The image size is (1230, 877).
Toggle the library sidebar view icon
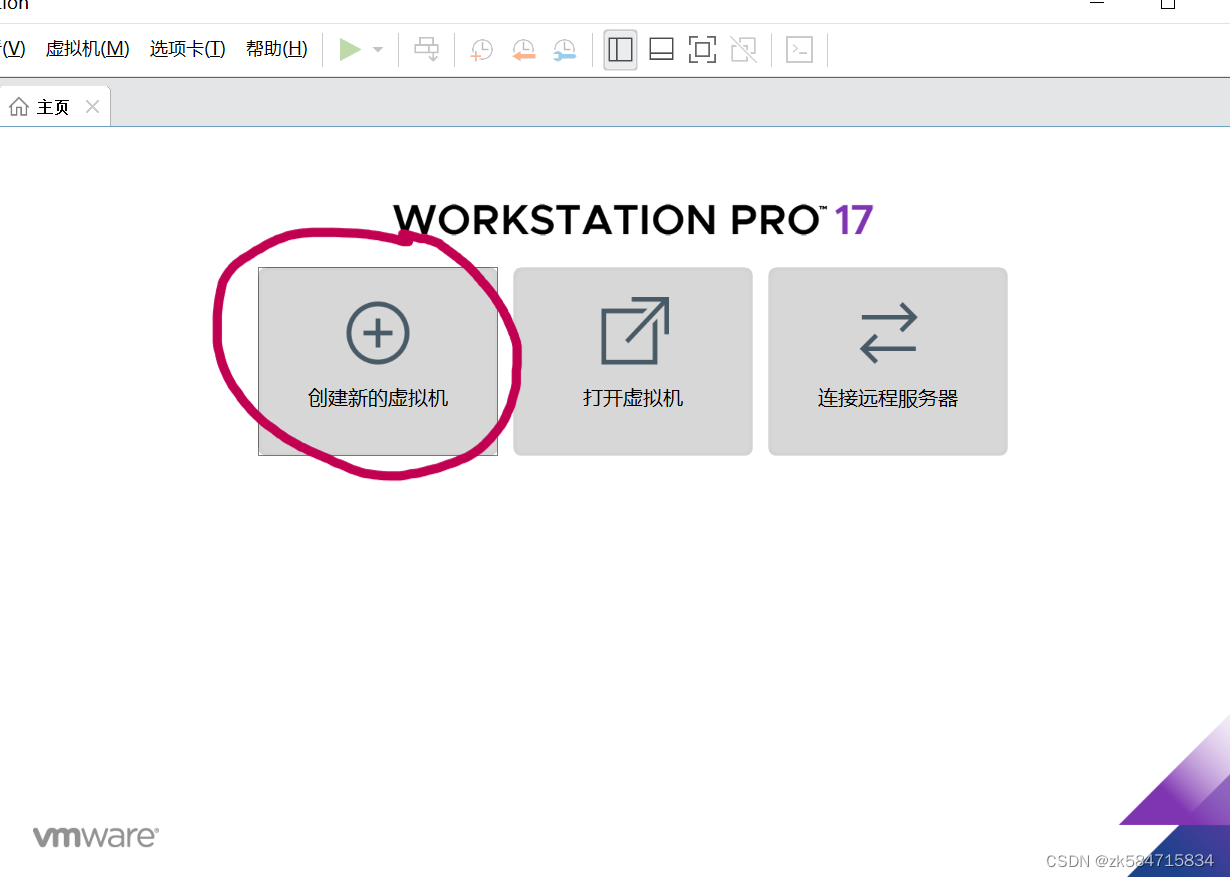[x=621, y=49]
